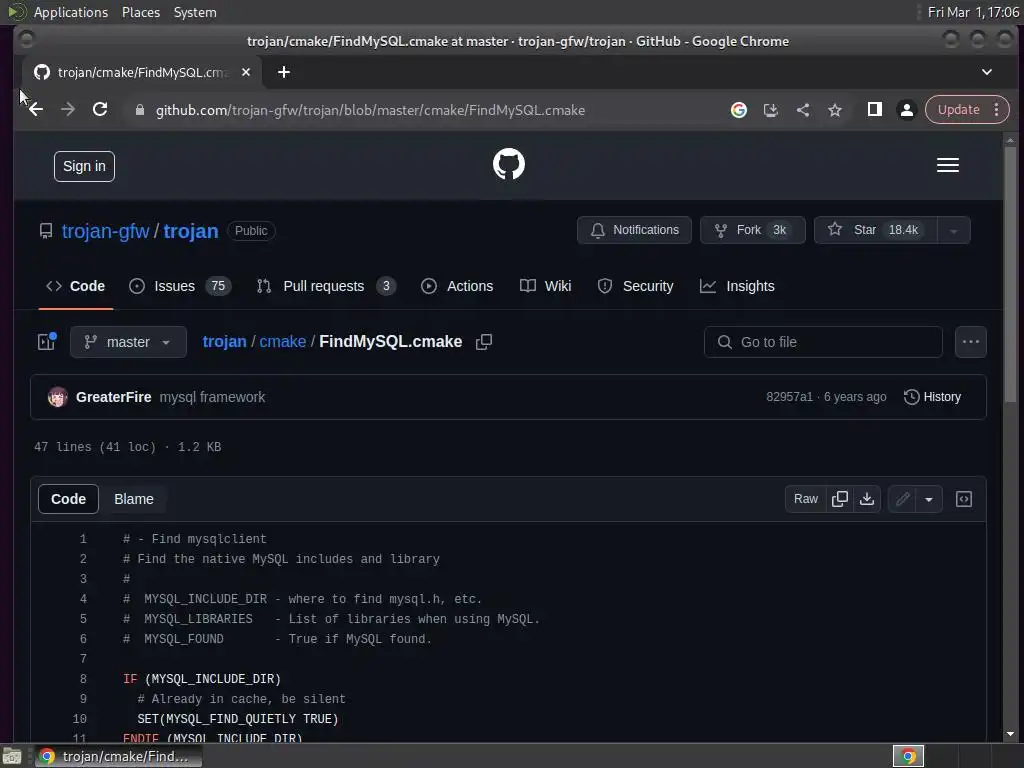The width and height of the screenshot is (1024, 768).
Task: Open the mysql framework commit message
Action: pyautogui.click(x=212, y=397)
